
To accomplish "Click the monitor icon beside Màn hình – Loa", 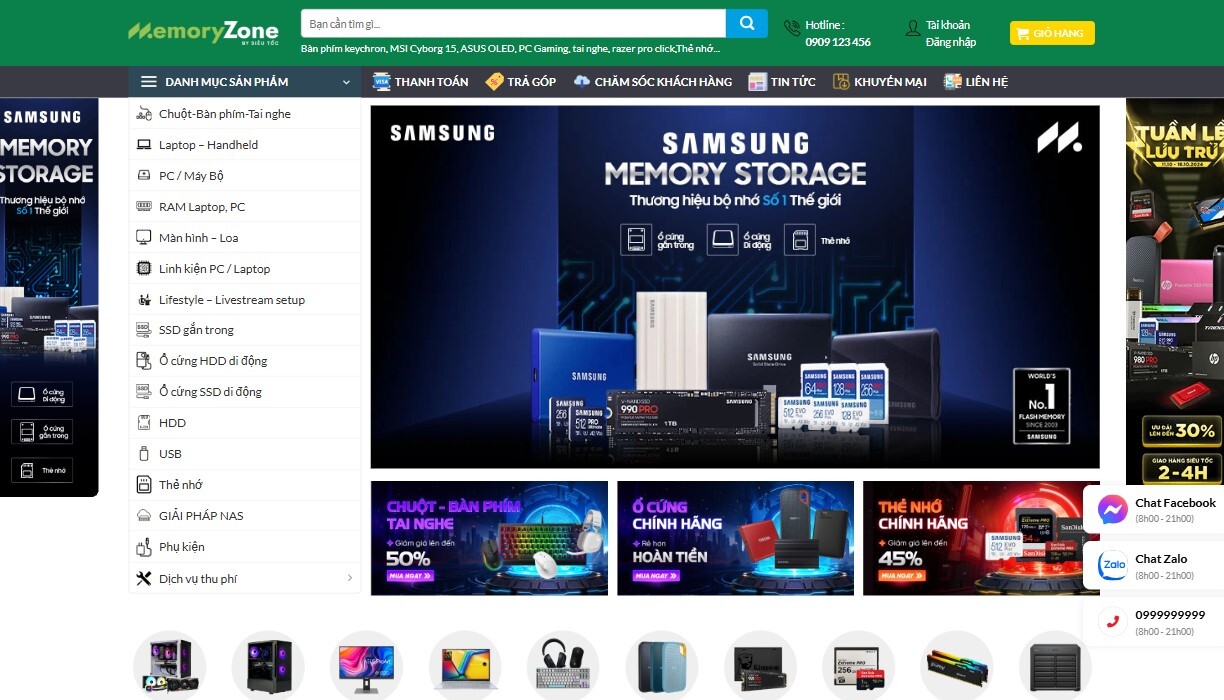I will [x=144, y=238].
